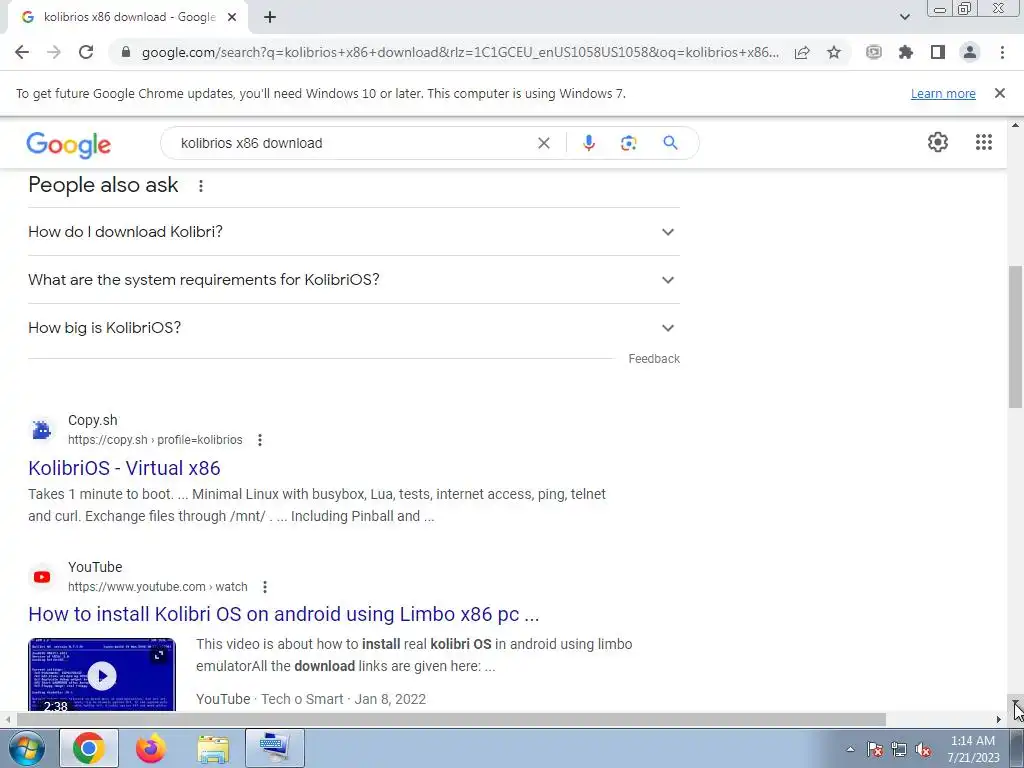Screen dimensions: 1024x768
Task: Click the horizontal scrollbar thumb
Action: click(451, 720)
